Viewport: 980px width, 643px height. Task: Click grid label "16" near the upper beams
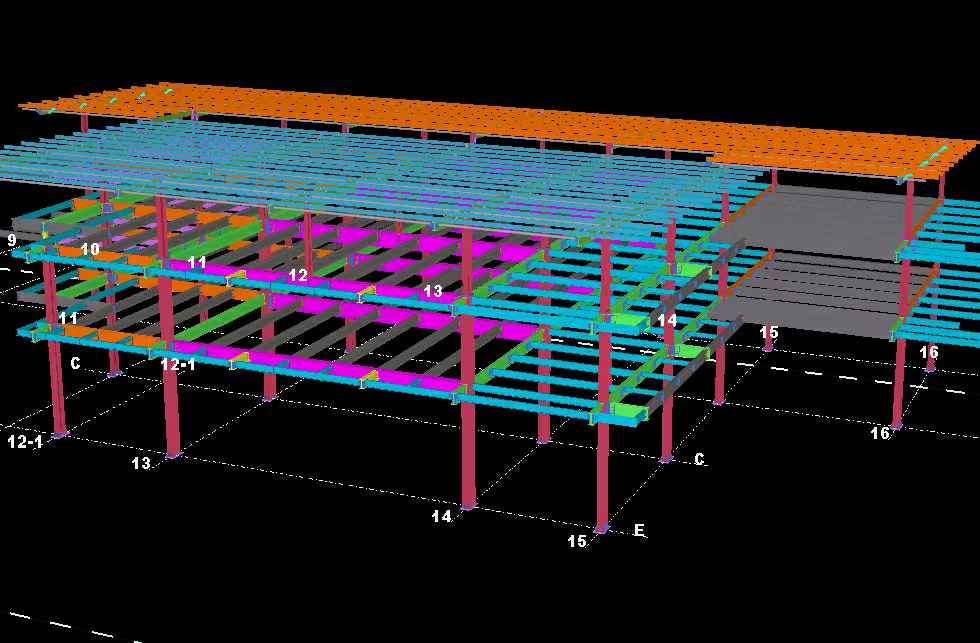click(x=929, y=352)
